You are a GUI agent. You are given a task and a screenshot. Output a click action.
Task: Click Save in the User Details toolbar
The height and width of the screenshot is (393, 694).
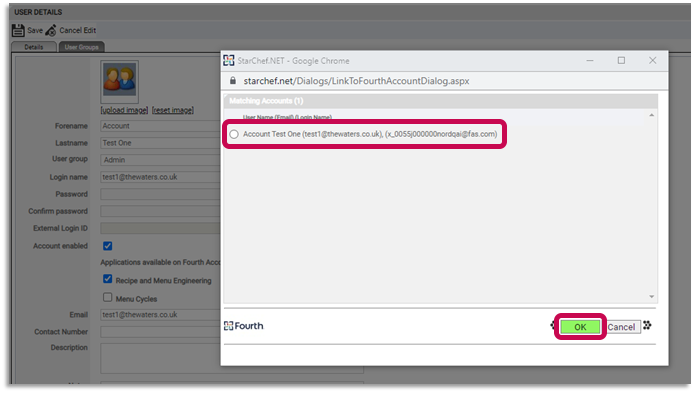[35, 31]
